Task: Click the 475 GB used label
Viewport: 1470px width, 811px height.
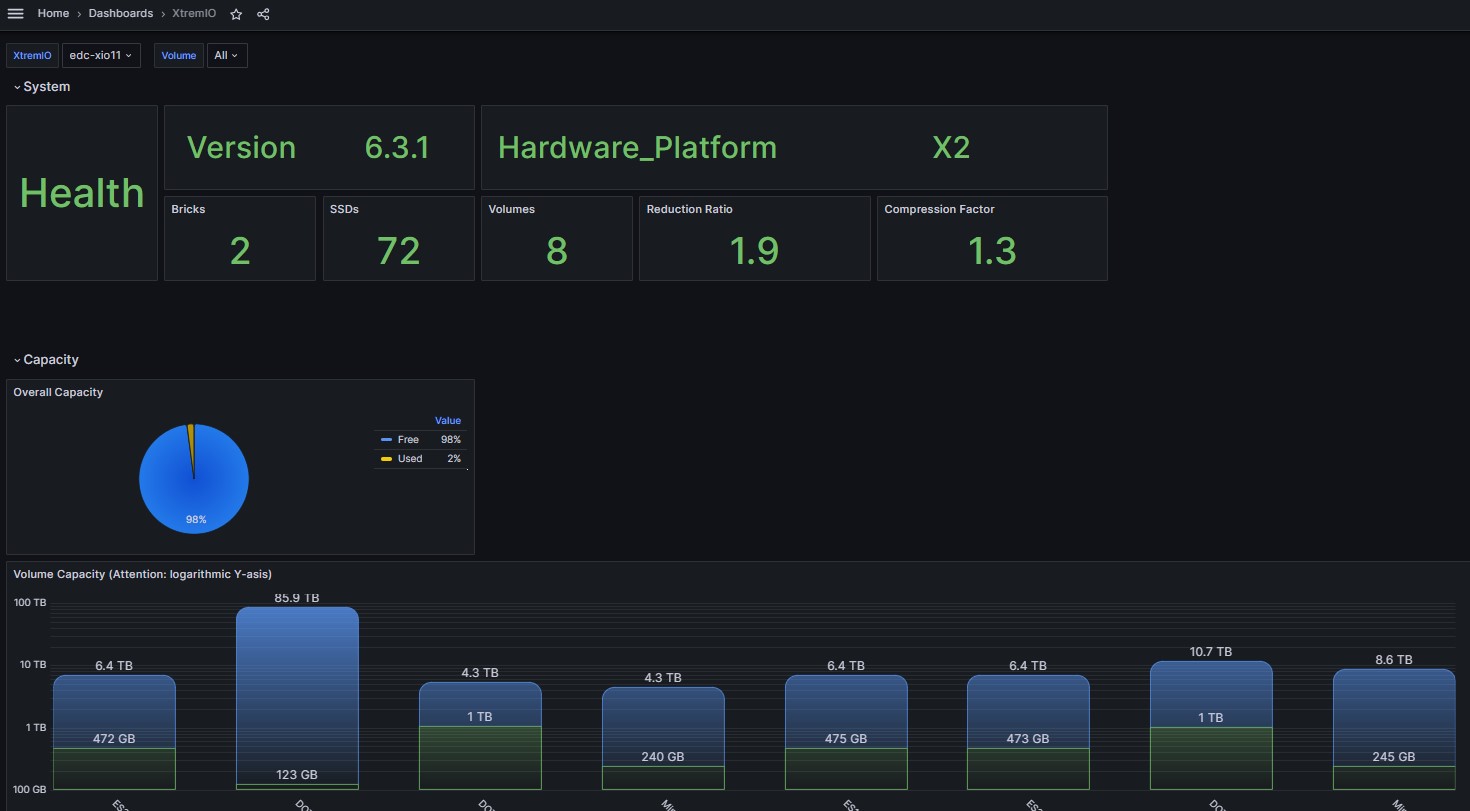Action: click(x=846, y=739)
